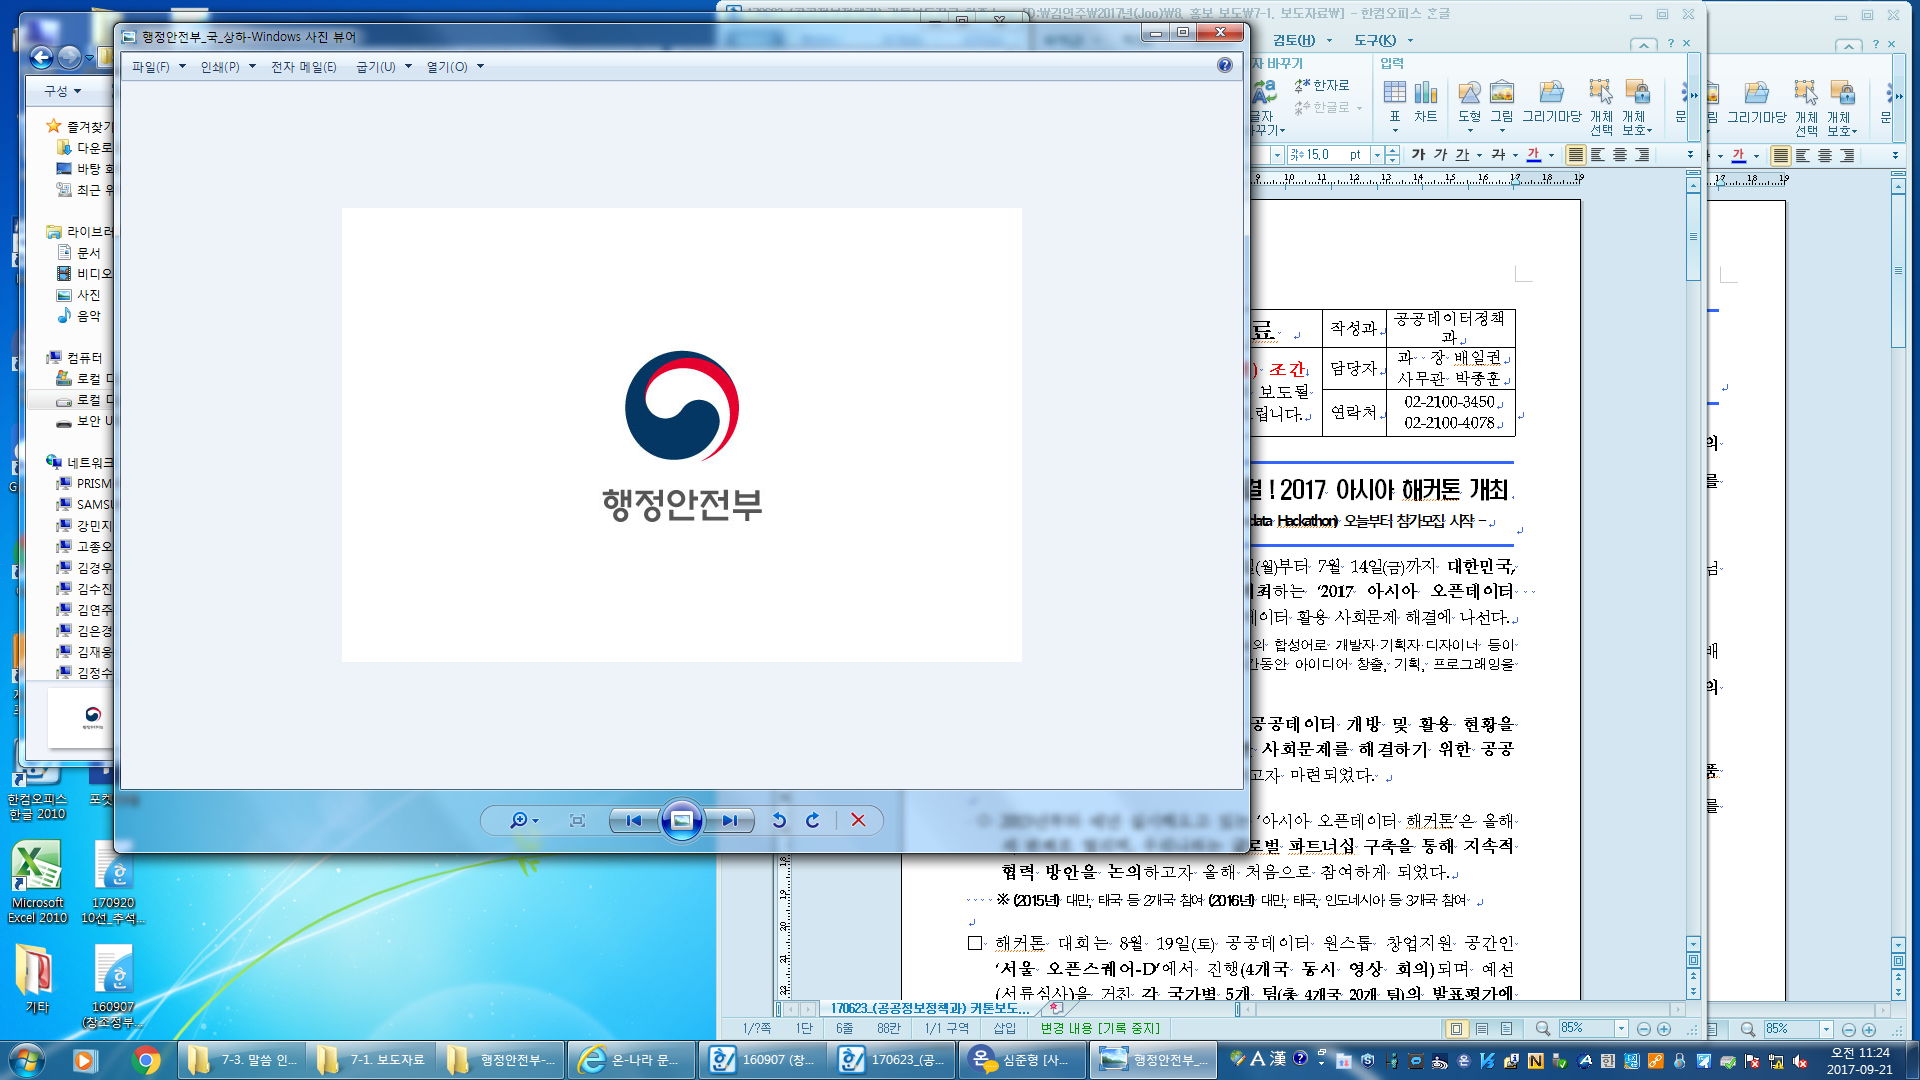Viewport: 1920px width, 1080px height.
Task: Open Photo Viewer help icon
Action: click(1225, 65)
